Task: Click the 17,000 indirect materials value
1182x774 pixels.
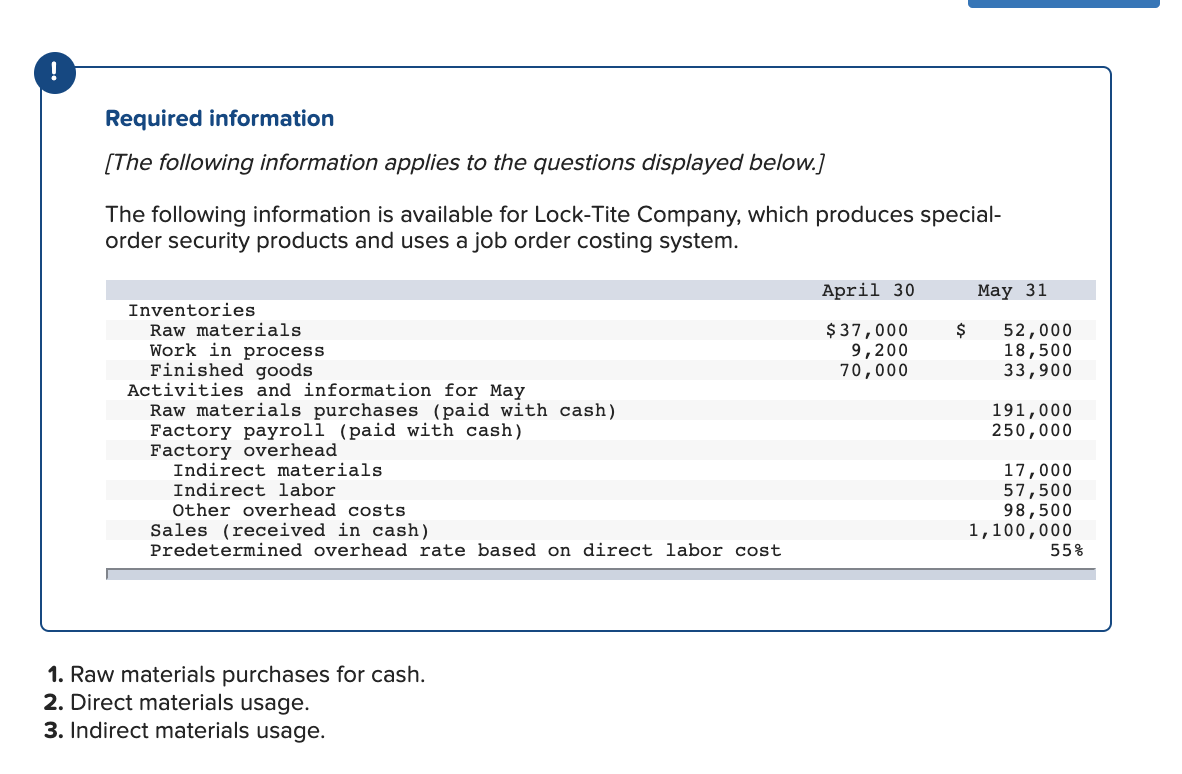Action: (1037, 470)
